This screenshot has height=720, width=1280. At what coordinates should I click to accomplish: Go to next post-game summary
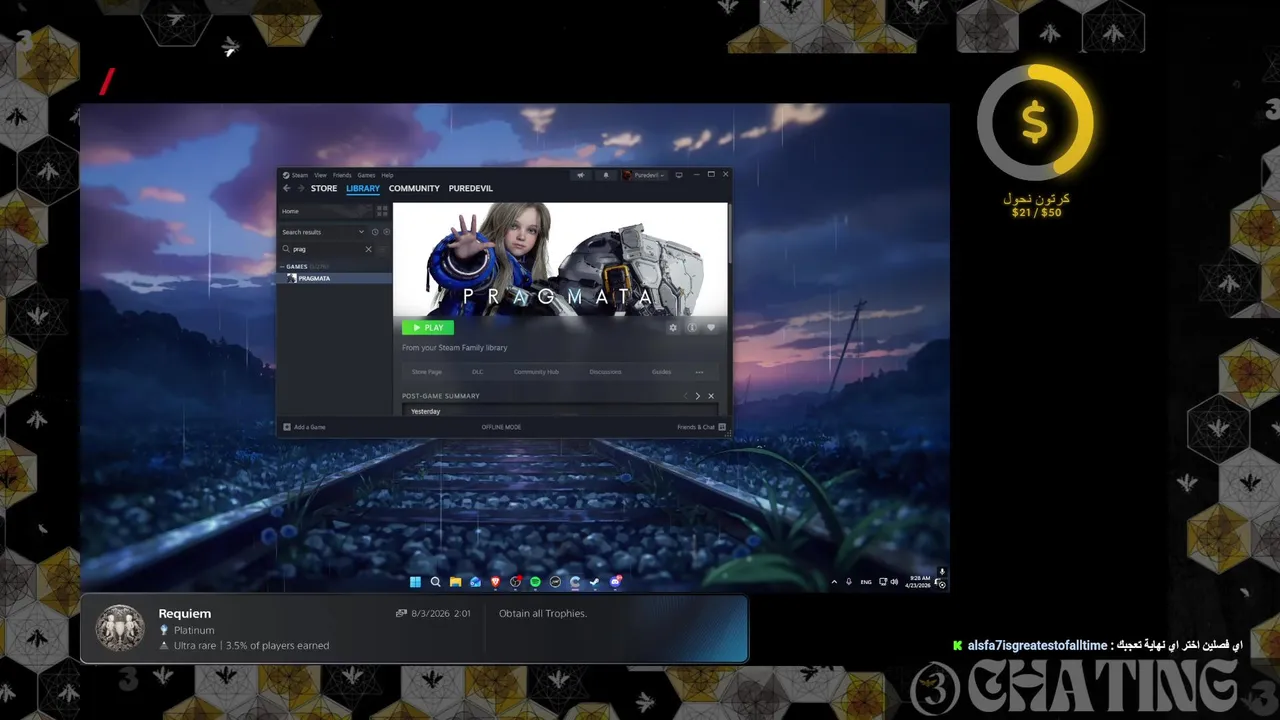pyautogui.click(x=698, y=396)
